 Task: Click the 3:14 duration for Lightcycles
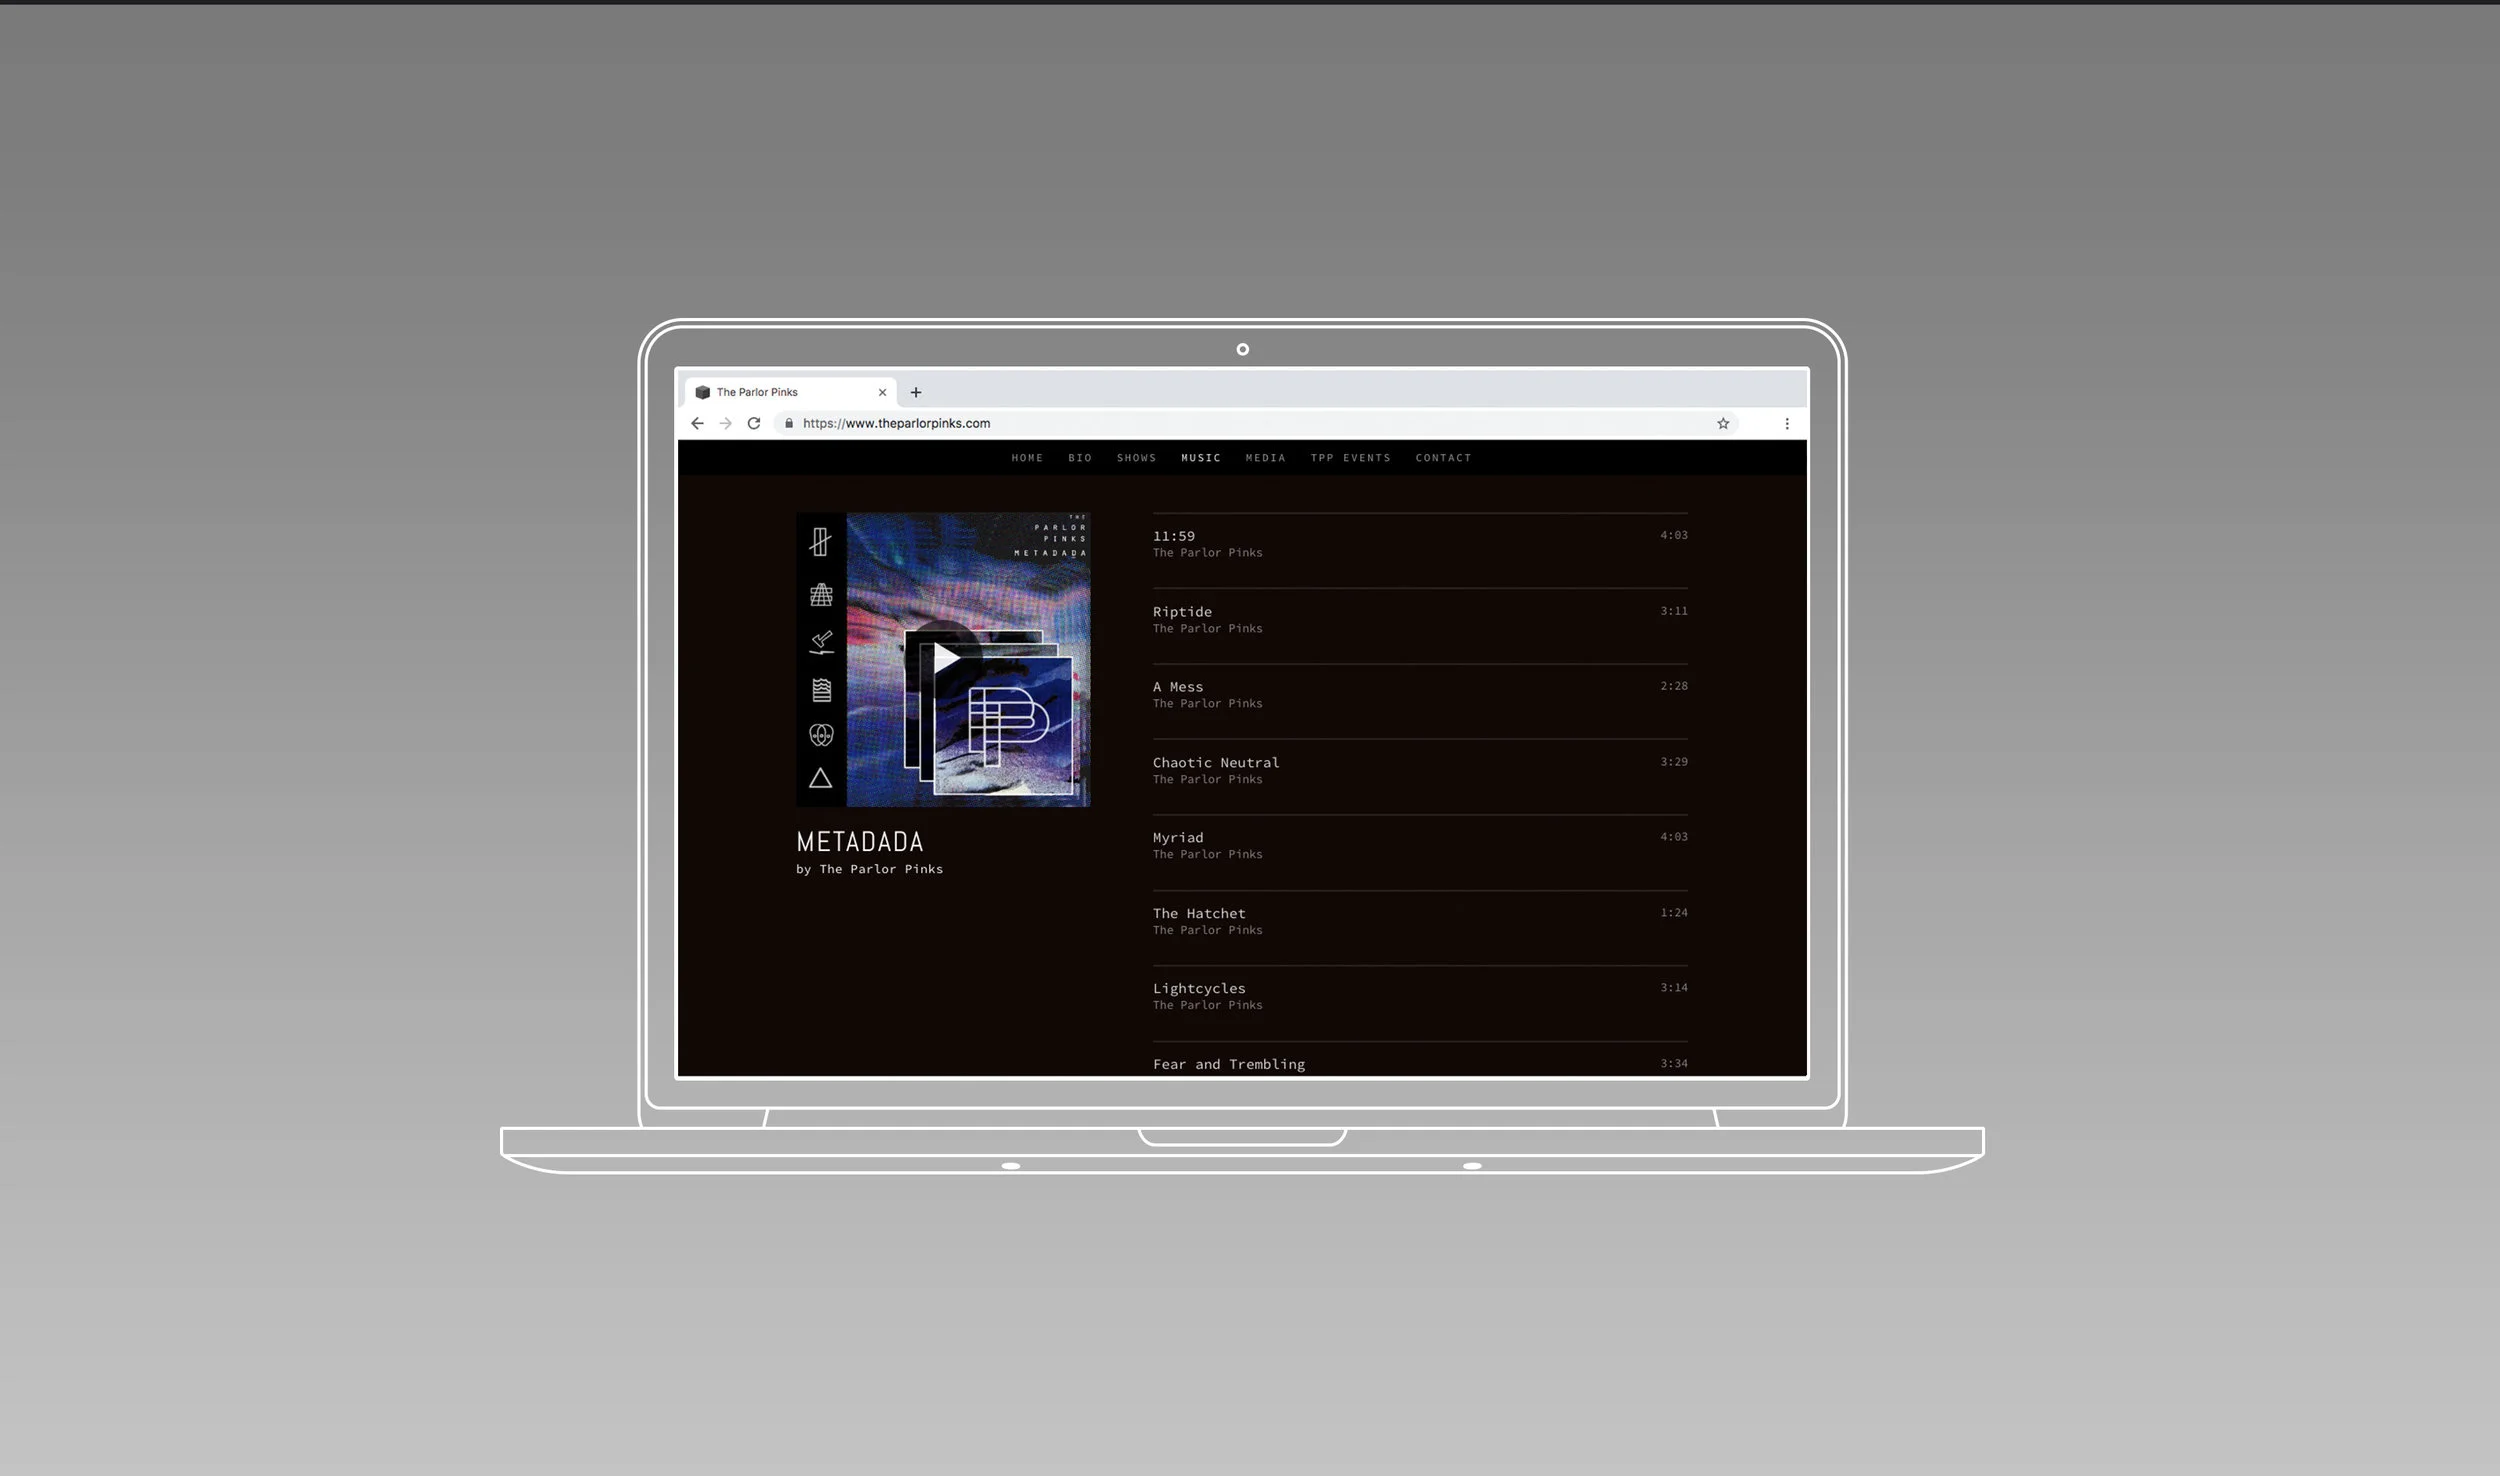(x=1673, y=988)
